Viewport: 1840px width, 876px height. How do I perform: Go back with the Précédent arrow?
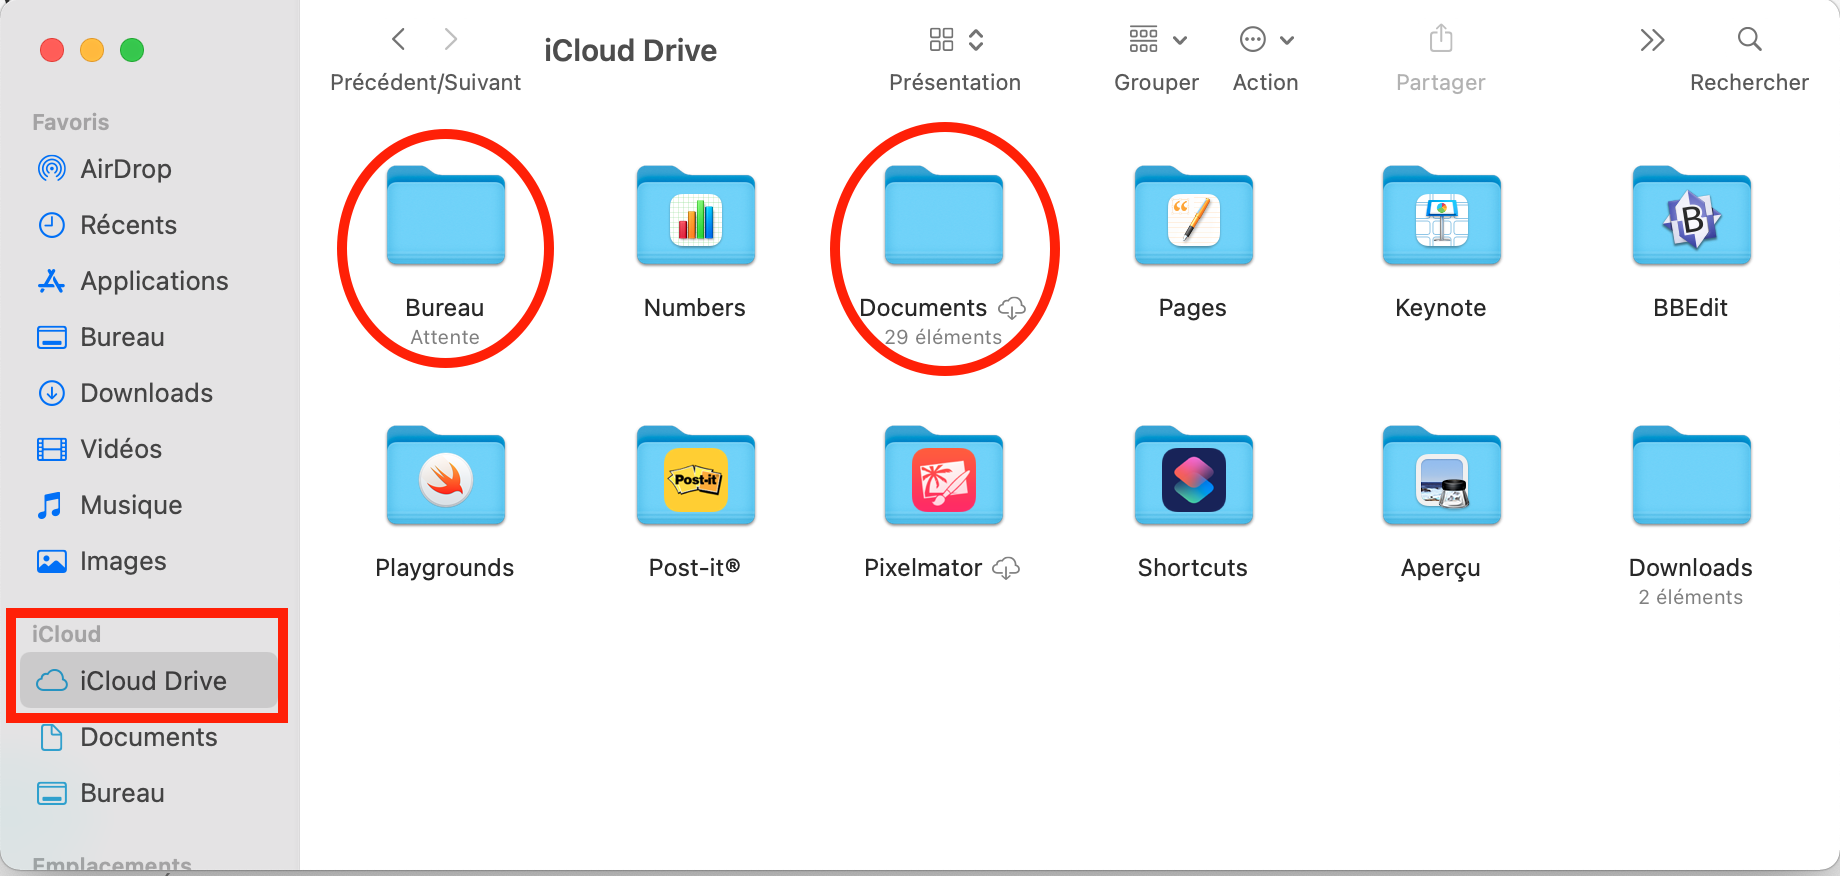pos(399,40)
